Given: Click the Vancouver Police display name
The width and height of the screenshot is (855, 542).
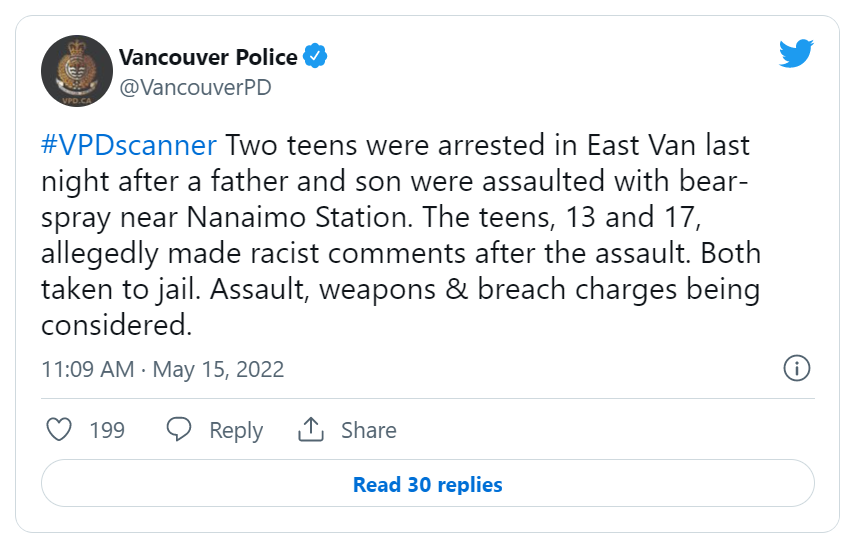Looking at the screenshot, I should [x=208, y=57].
